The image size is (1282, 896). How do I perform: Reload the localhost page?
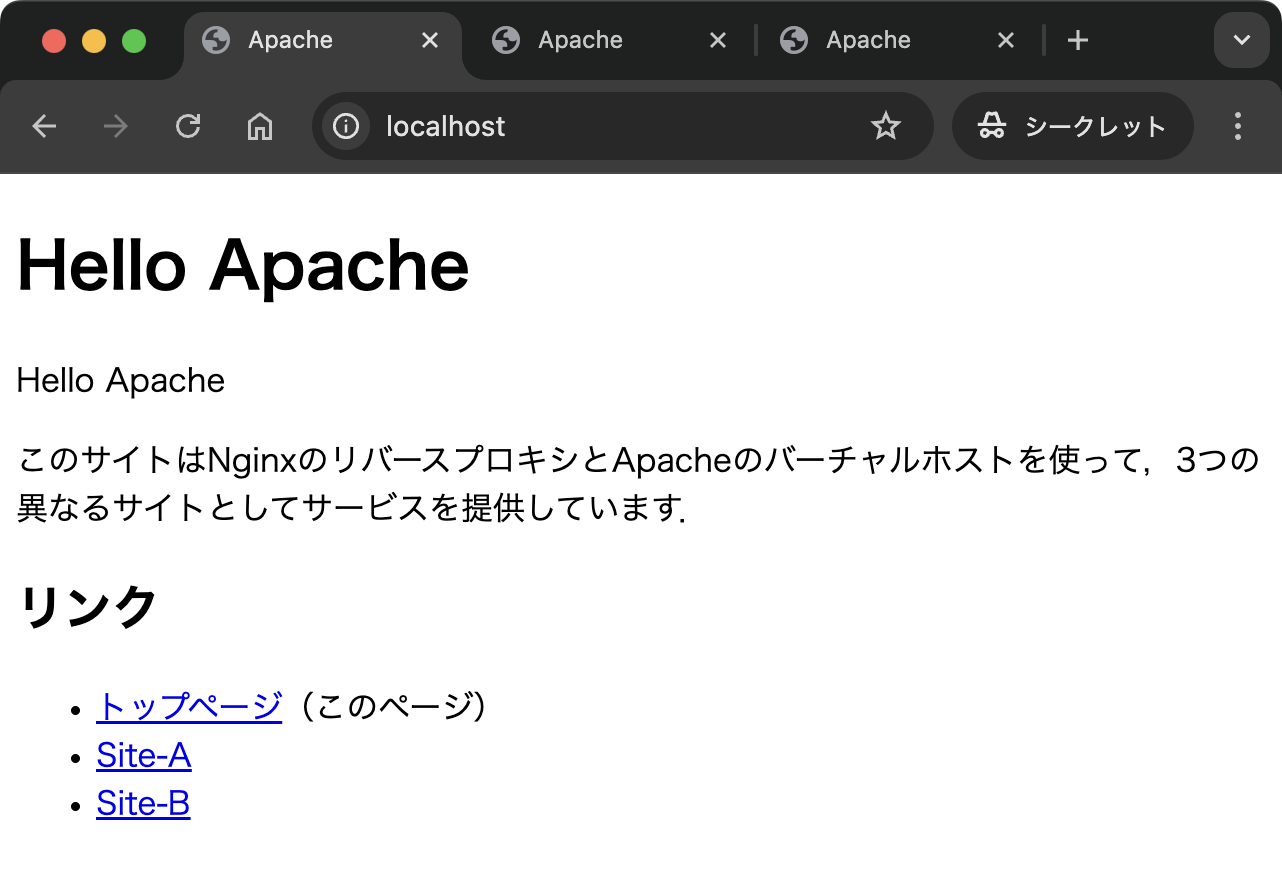click(x=188, y=126)
